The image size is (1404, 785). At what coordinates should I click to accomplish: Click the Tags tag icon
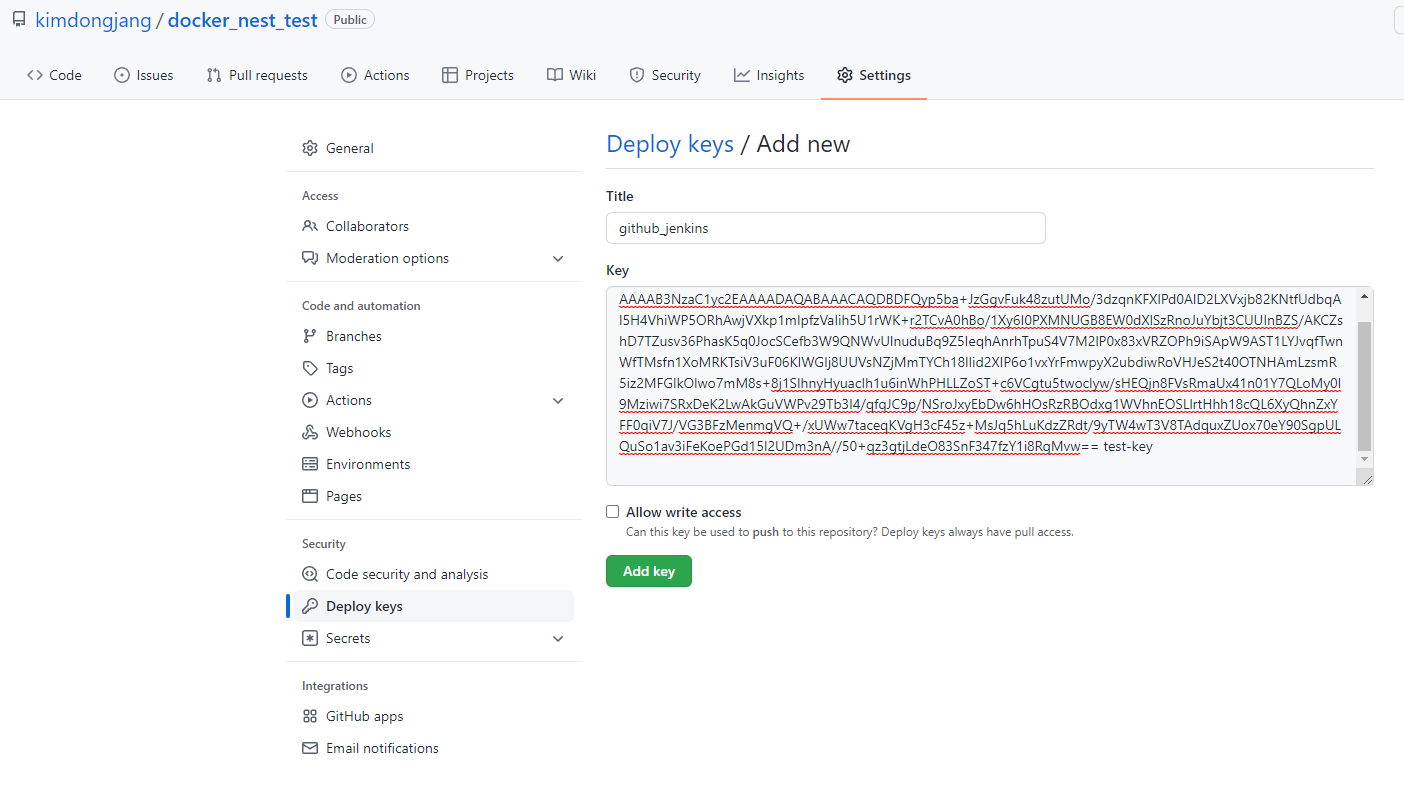[x=310, y=368]
